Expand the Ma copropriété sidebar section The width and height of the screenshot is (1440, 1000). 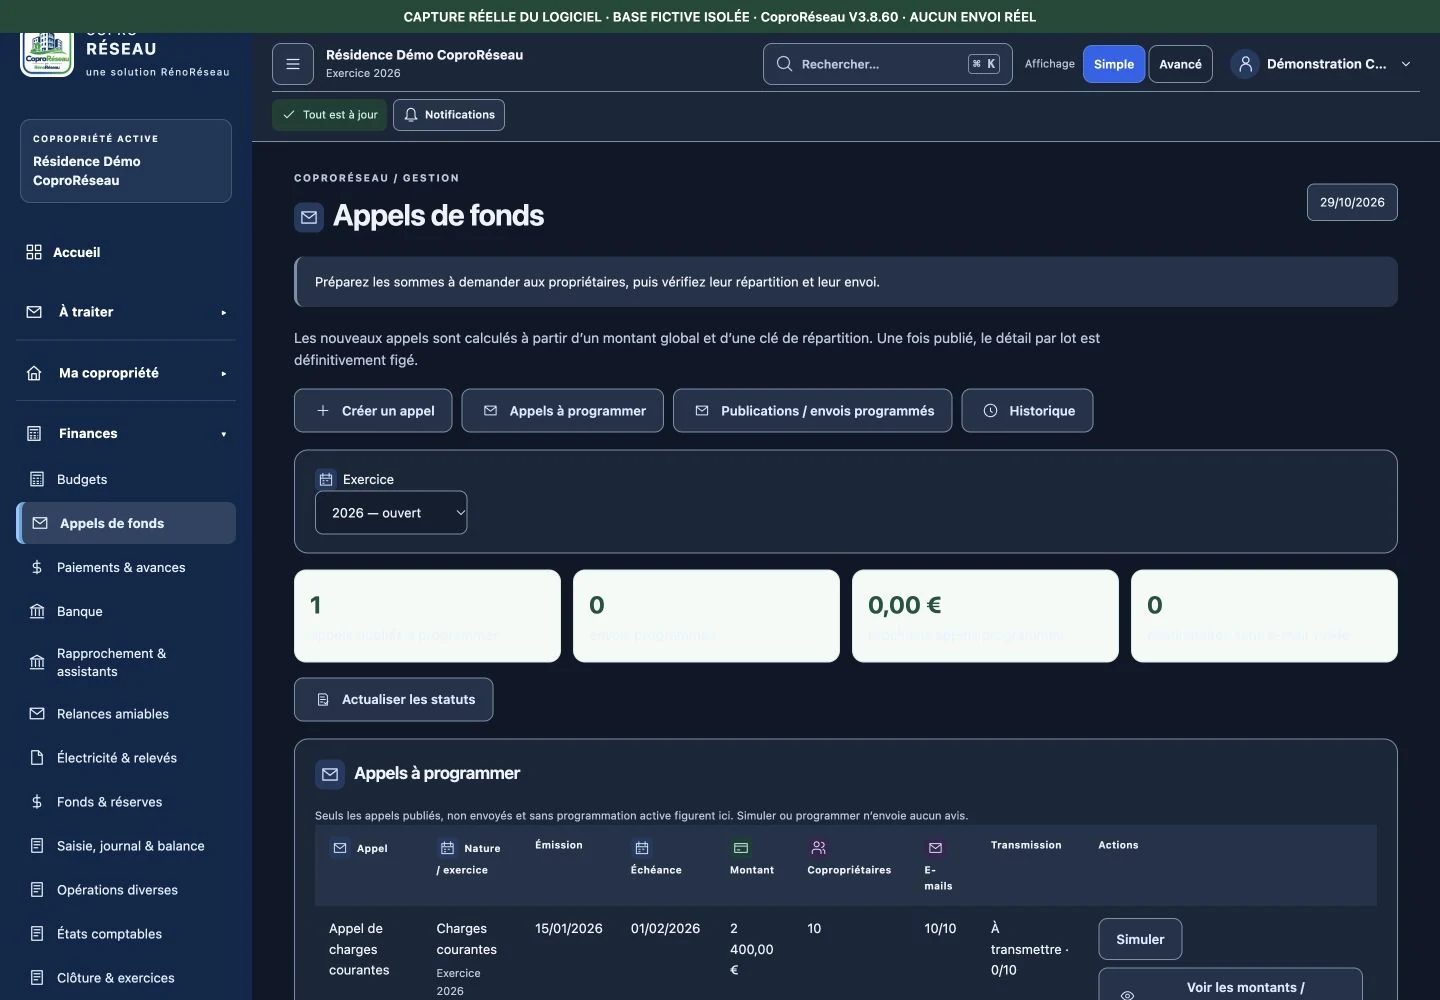[126, 373]
